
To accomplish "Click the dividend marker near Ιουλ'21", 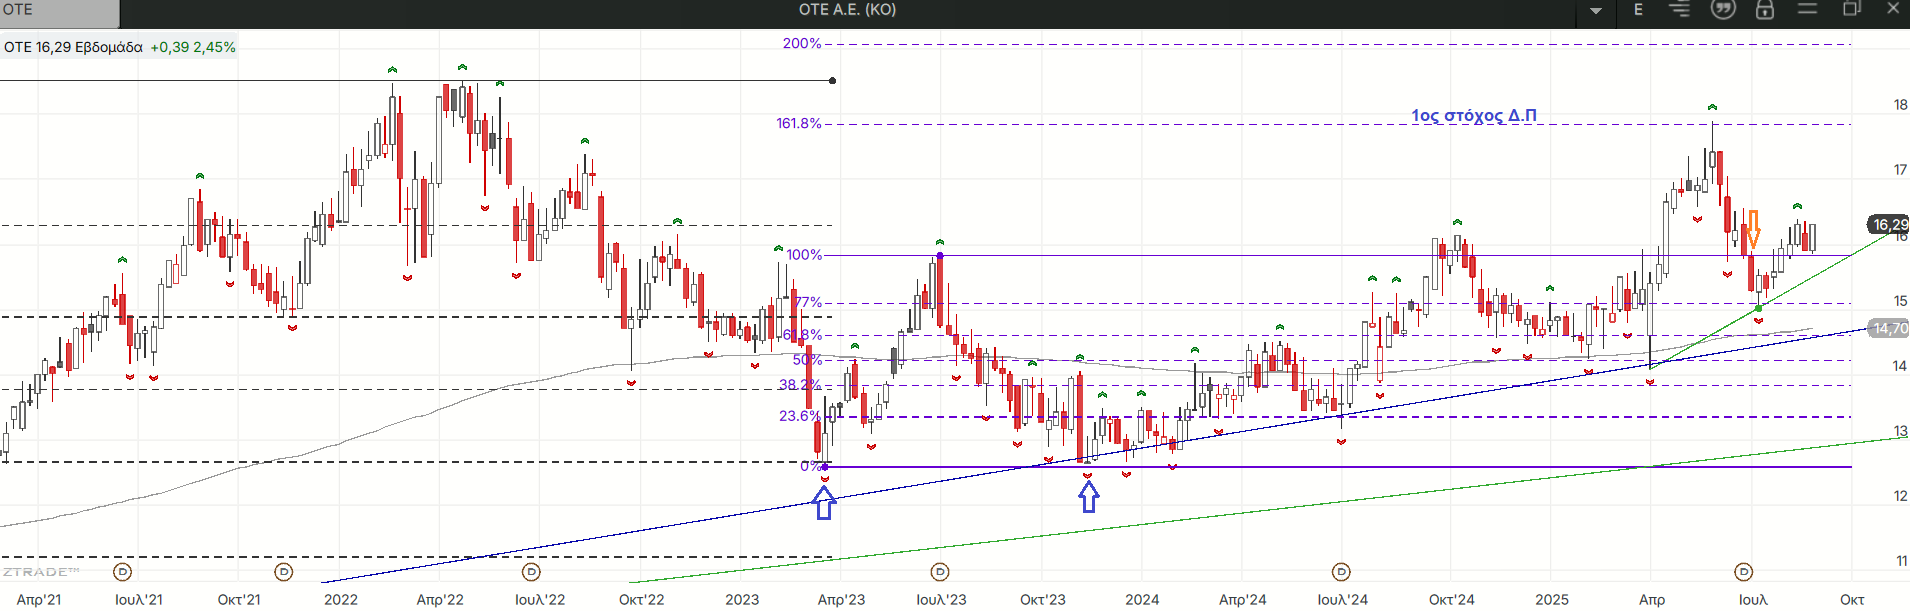I will [122, 572].
